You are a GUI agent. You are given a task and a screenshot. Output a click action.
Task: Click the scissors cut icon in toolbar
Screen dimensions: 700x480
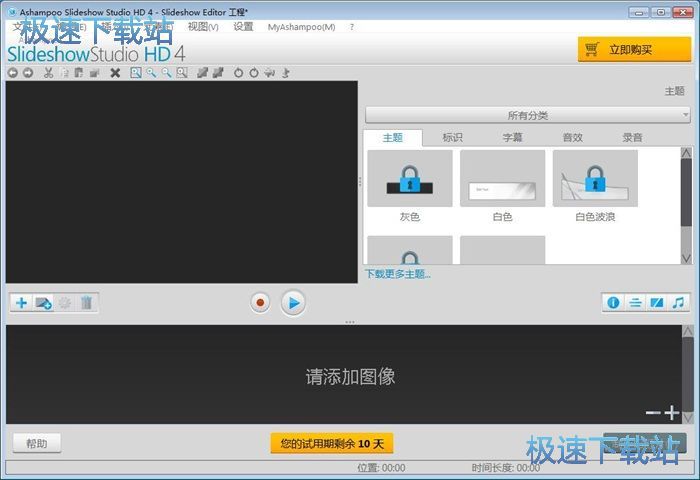click(47, 73)
